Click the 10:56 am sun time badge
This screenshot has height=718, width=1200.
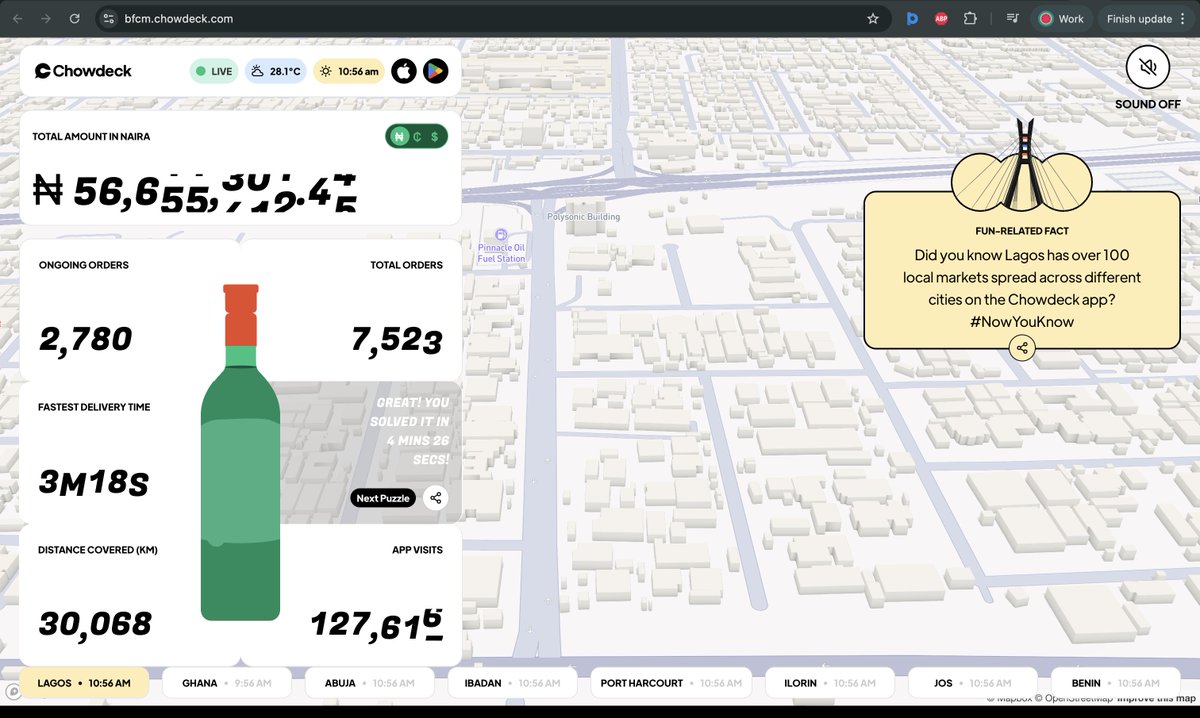coord(348,71)
